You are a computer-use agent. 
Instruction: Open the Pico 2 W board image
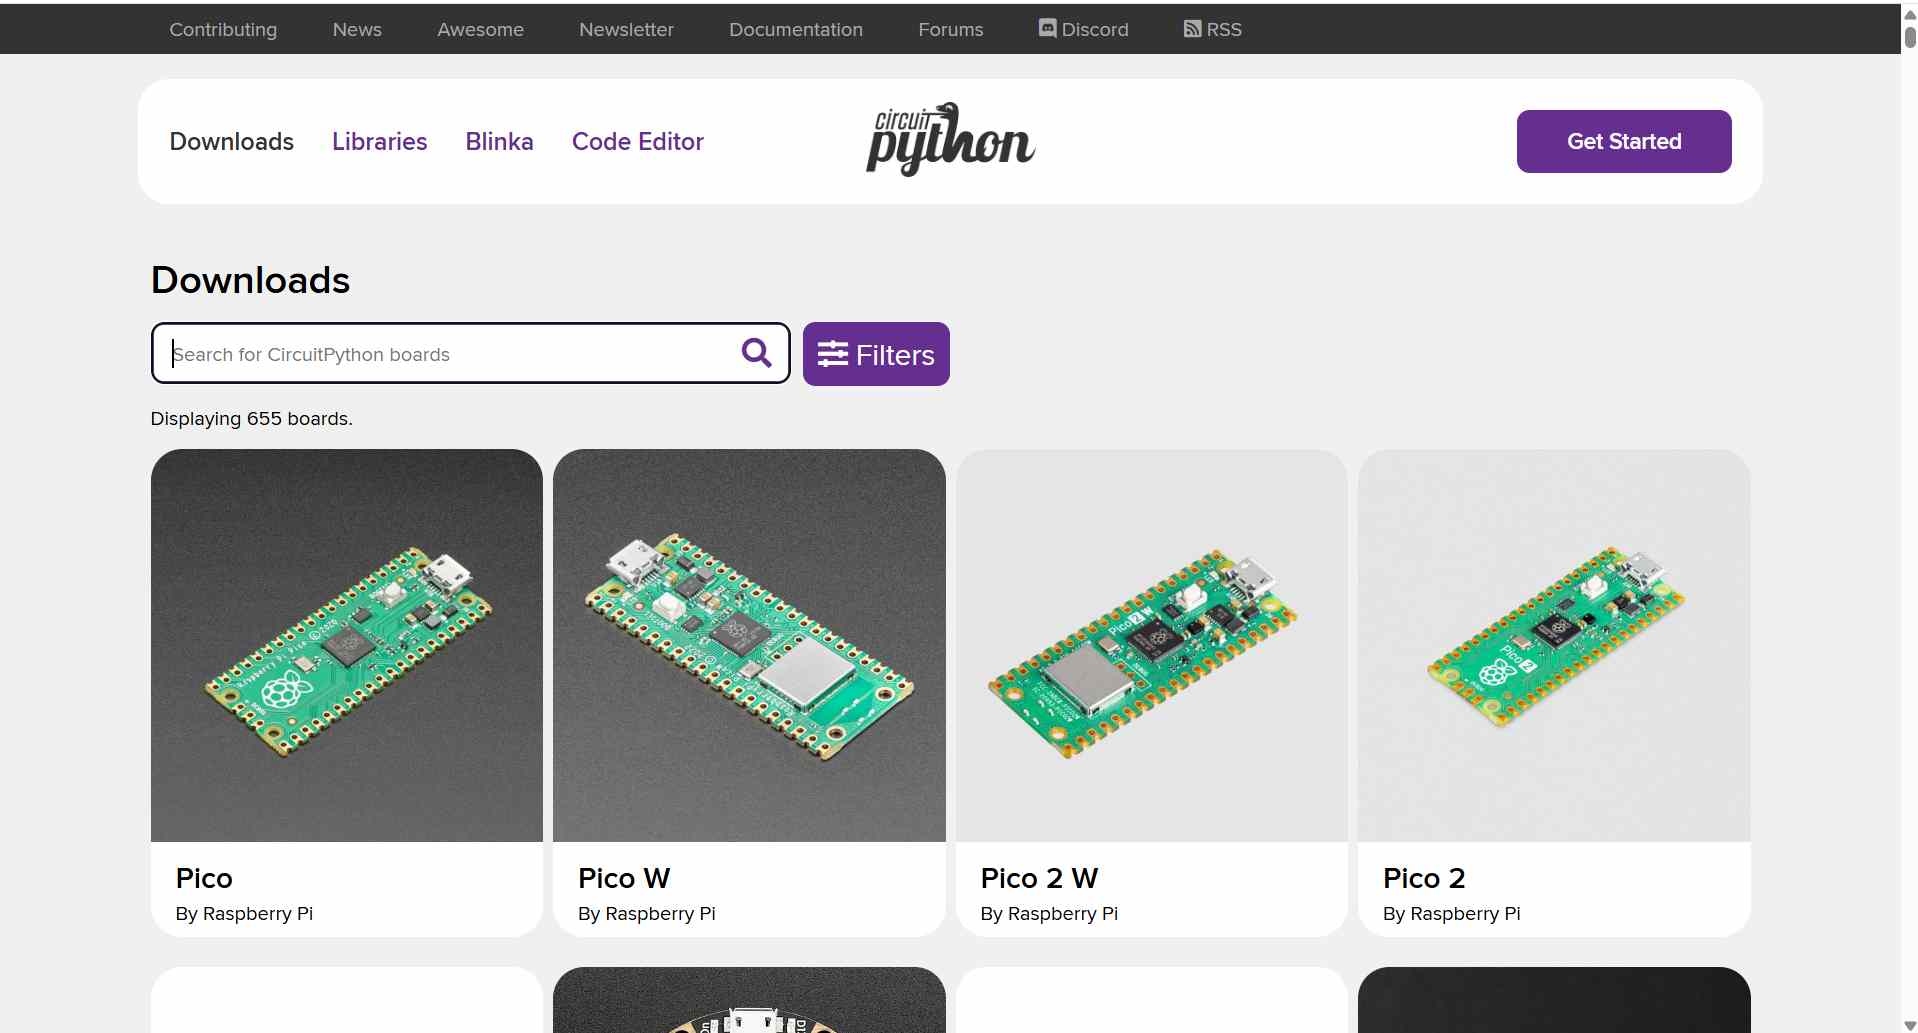pyautogui.click(x=1152, y=645)
